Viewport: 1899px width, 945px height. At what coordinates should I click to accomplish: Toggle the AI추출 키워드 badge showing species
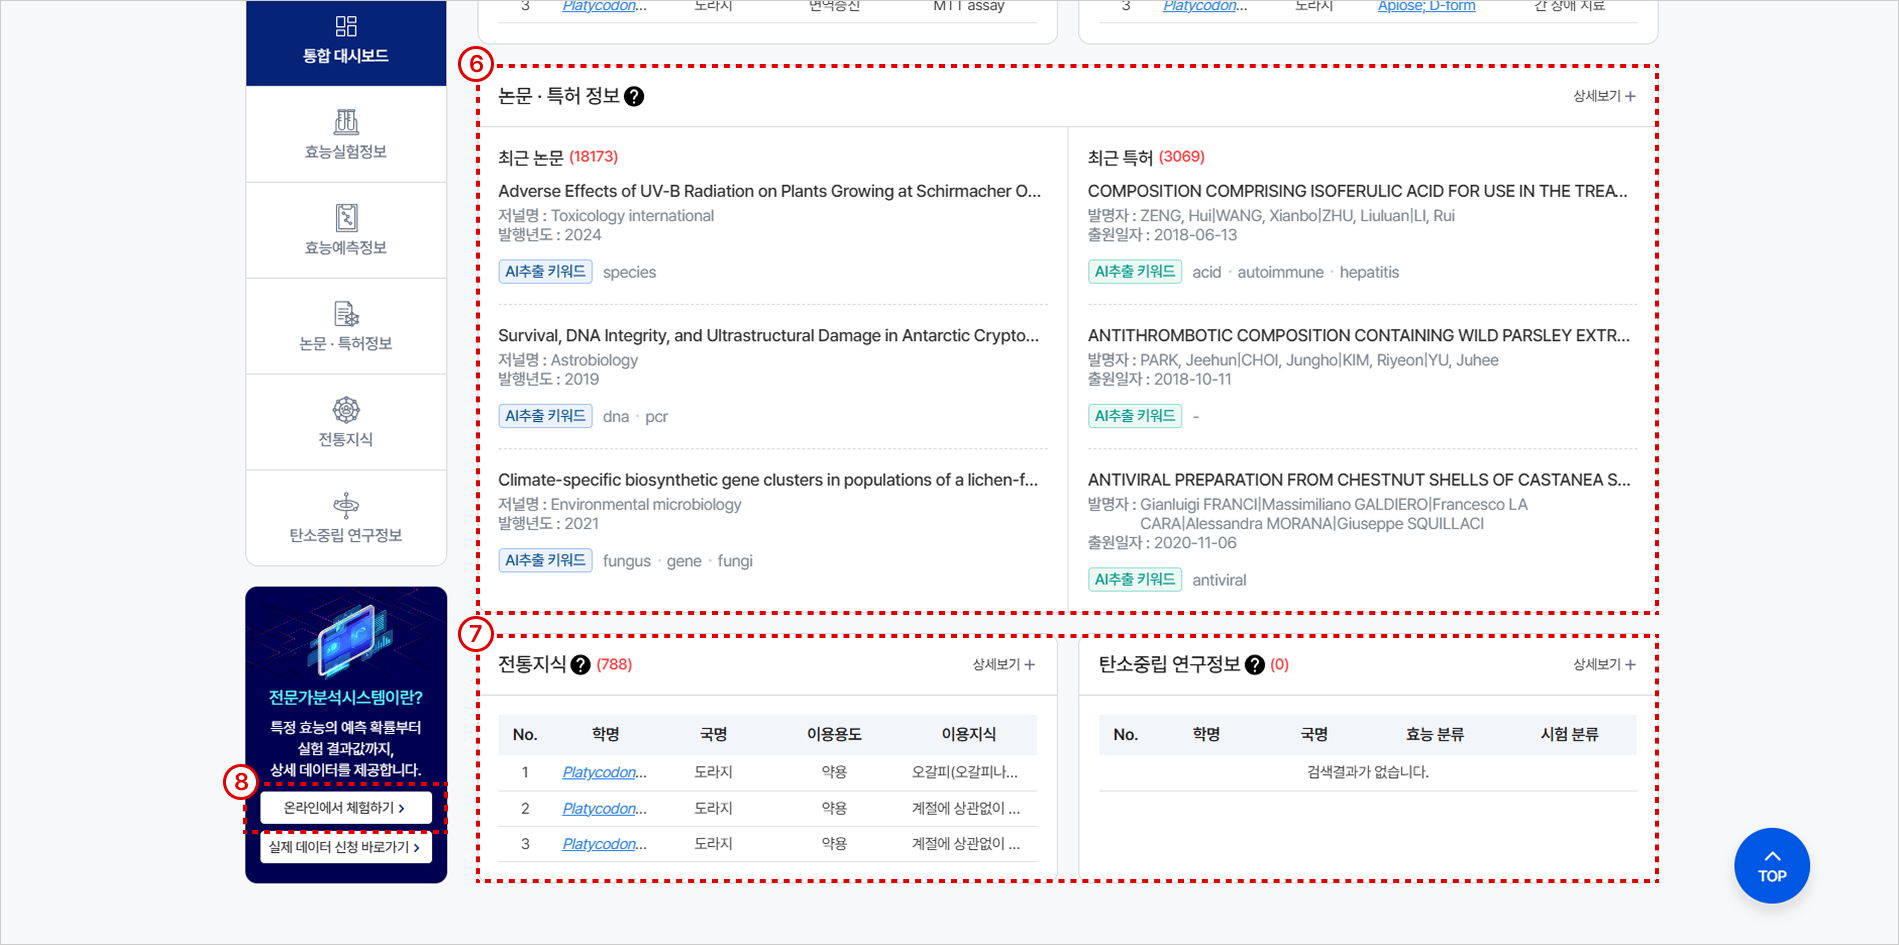pyautogui.click(x=545, y=271)
